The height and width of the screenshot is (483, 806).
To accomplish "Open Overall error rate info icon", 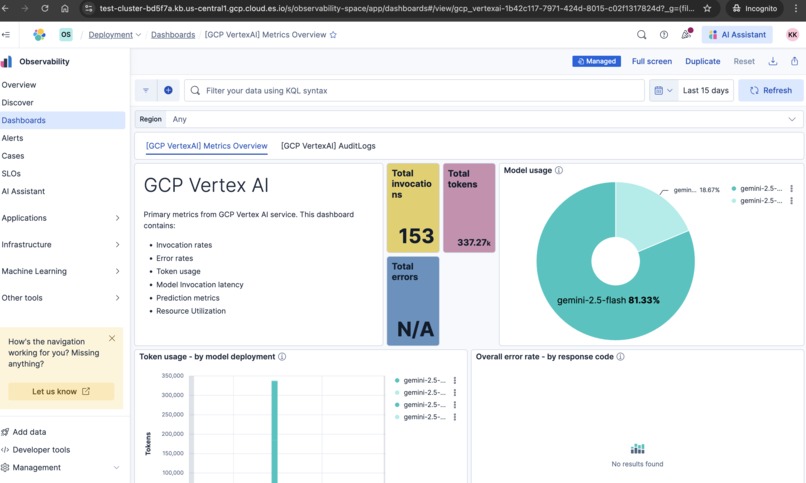I will point(620,357).
